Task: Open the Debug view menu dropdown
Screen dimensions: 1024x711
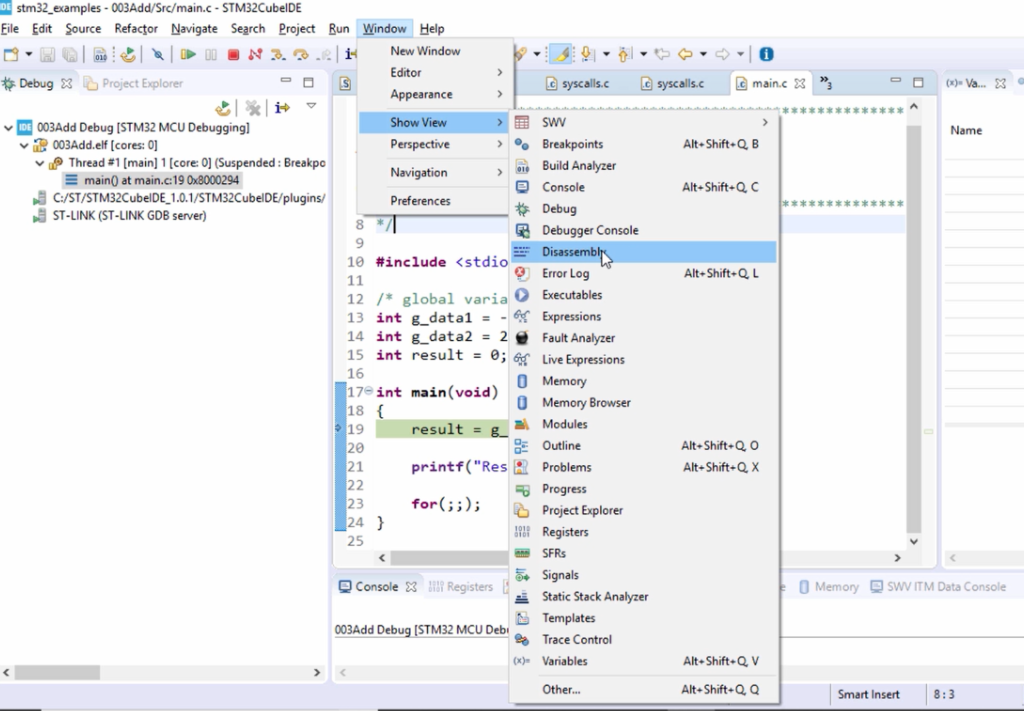Action: click(312, 106)
